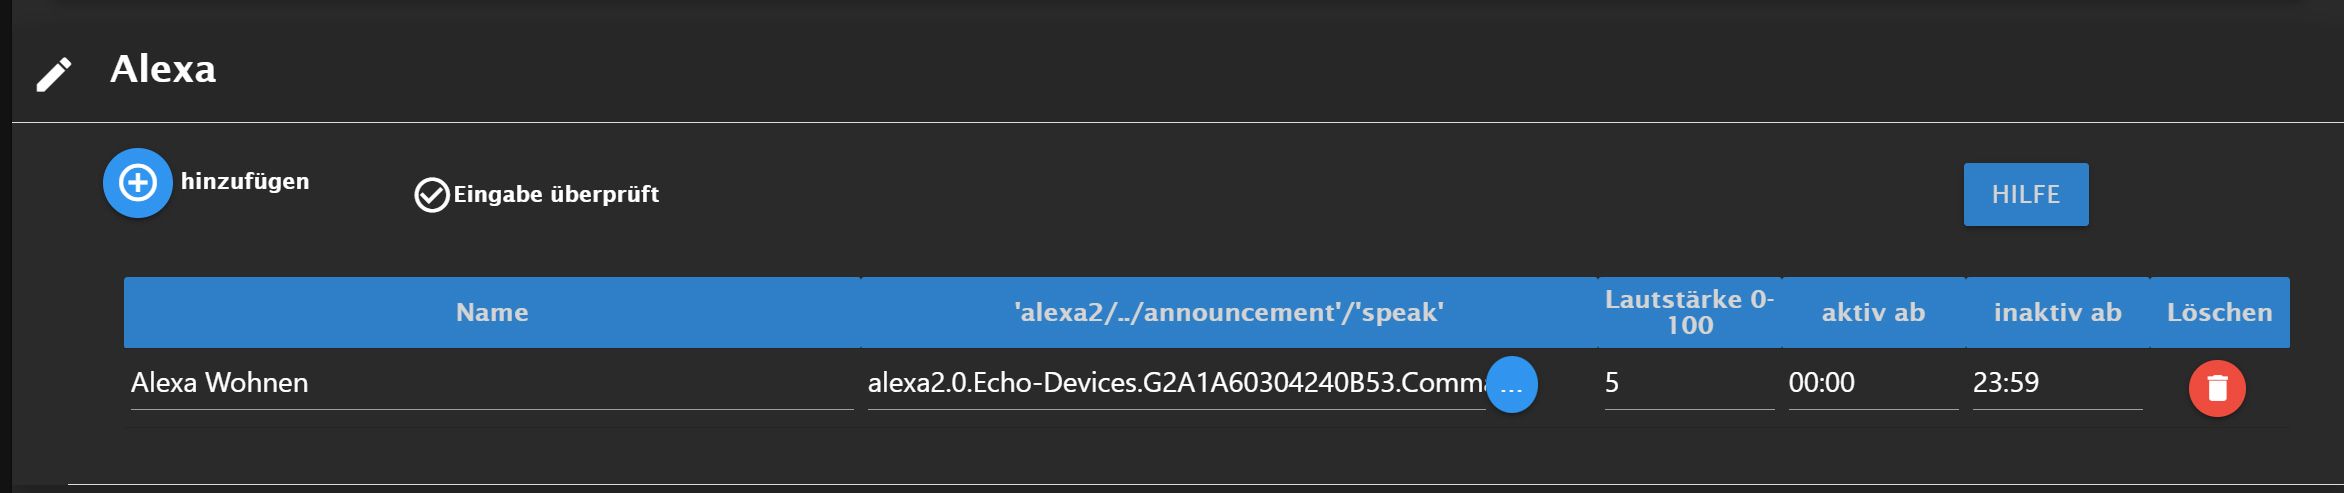Click the 'Lautstärke 0-100' column header
This screenshot has width=2344, height=493.
point(1689,313)
